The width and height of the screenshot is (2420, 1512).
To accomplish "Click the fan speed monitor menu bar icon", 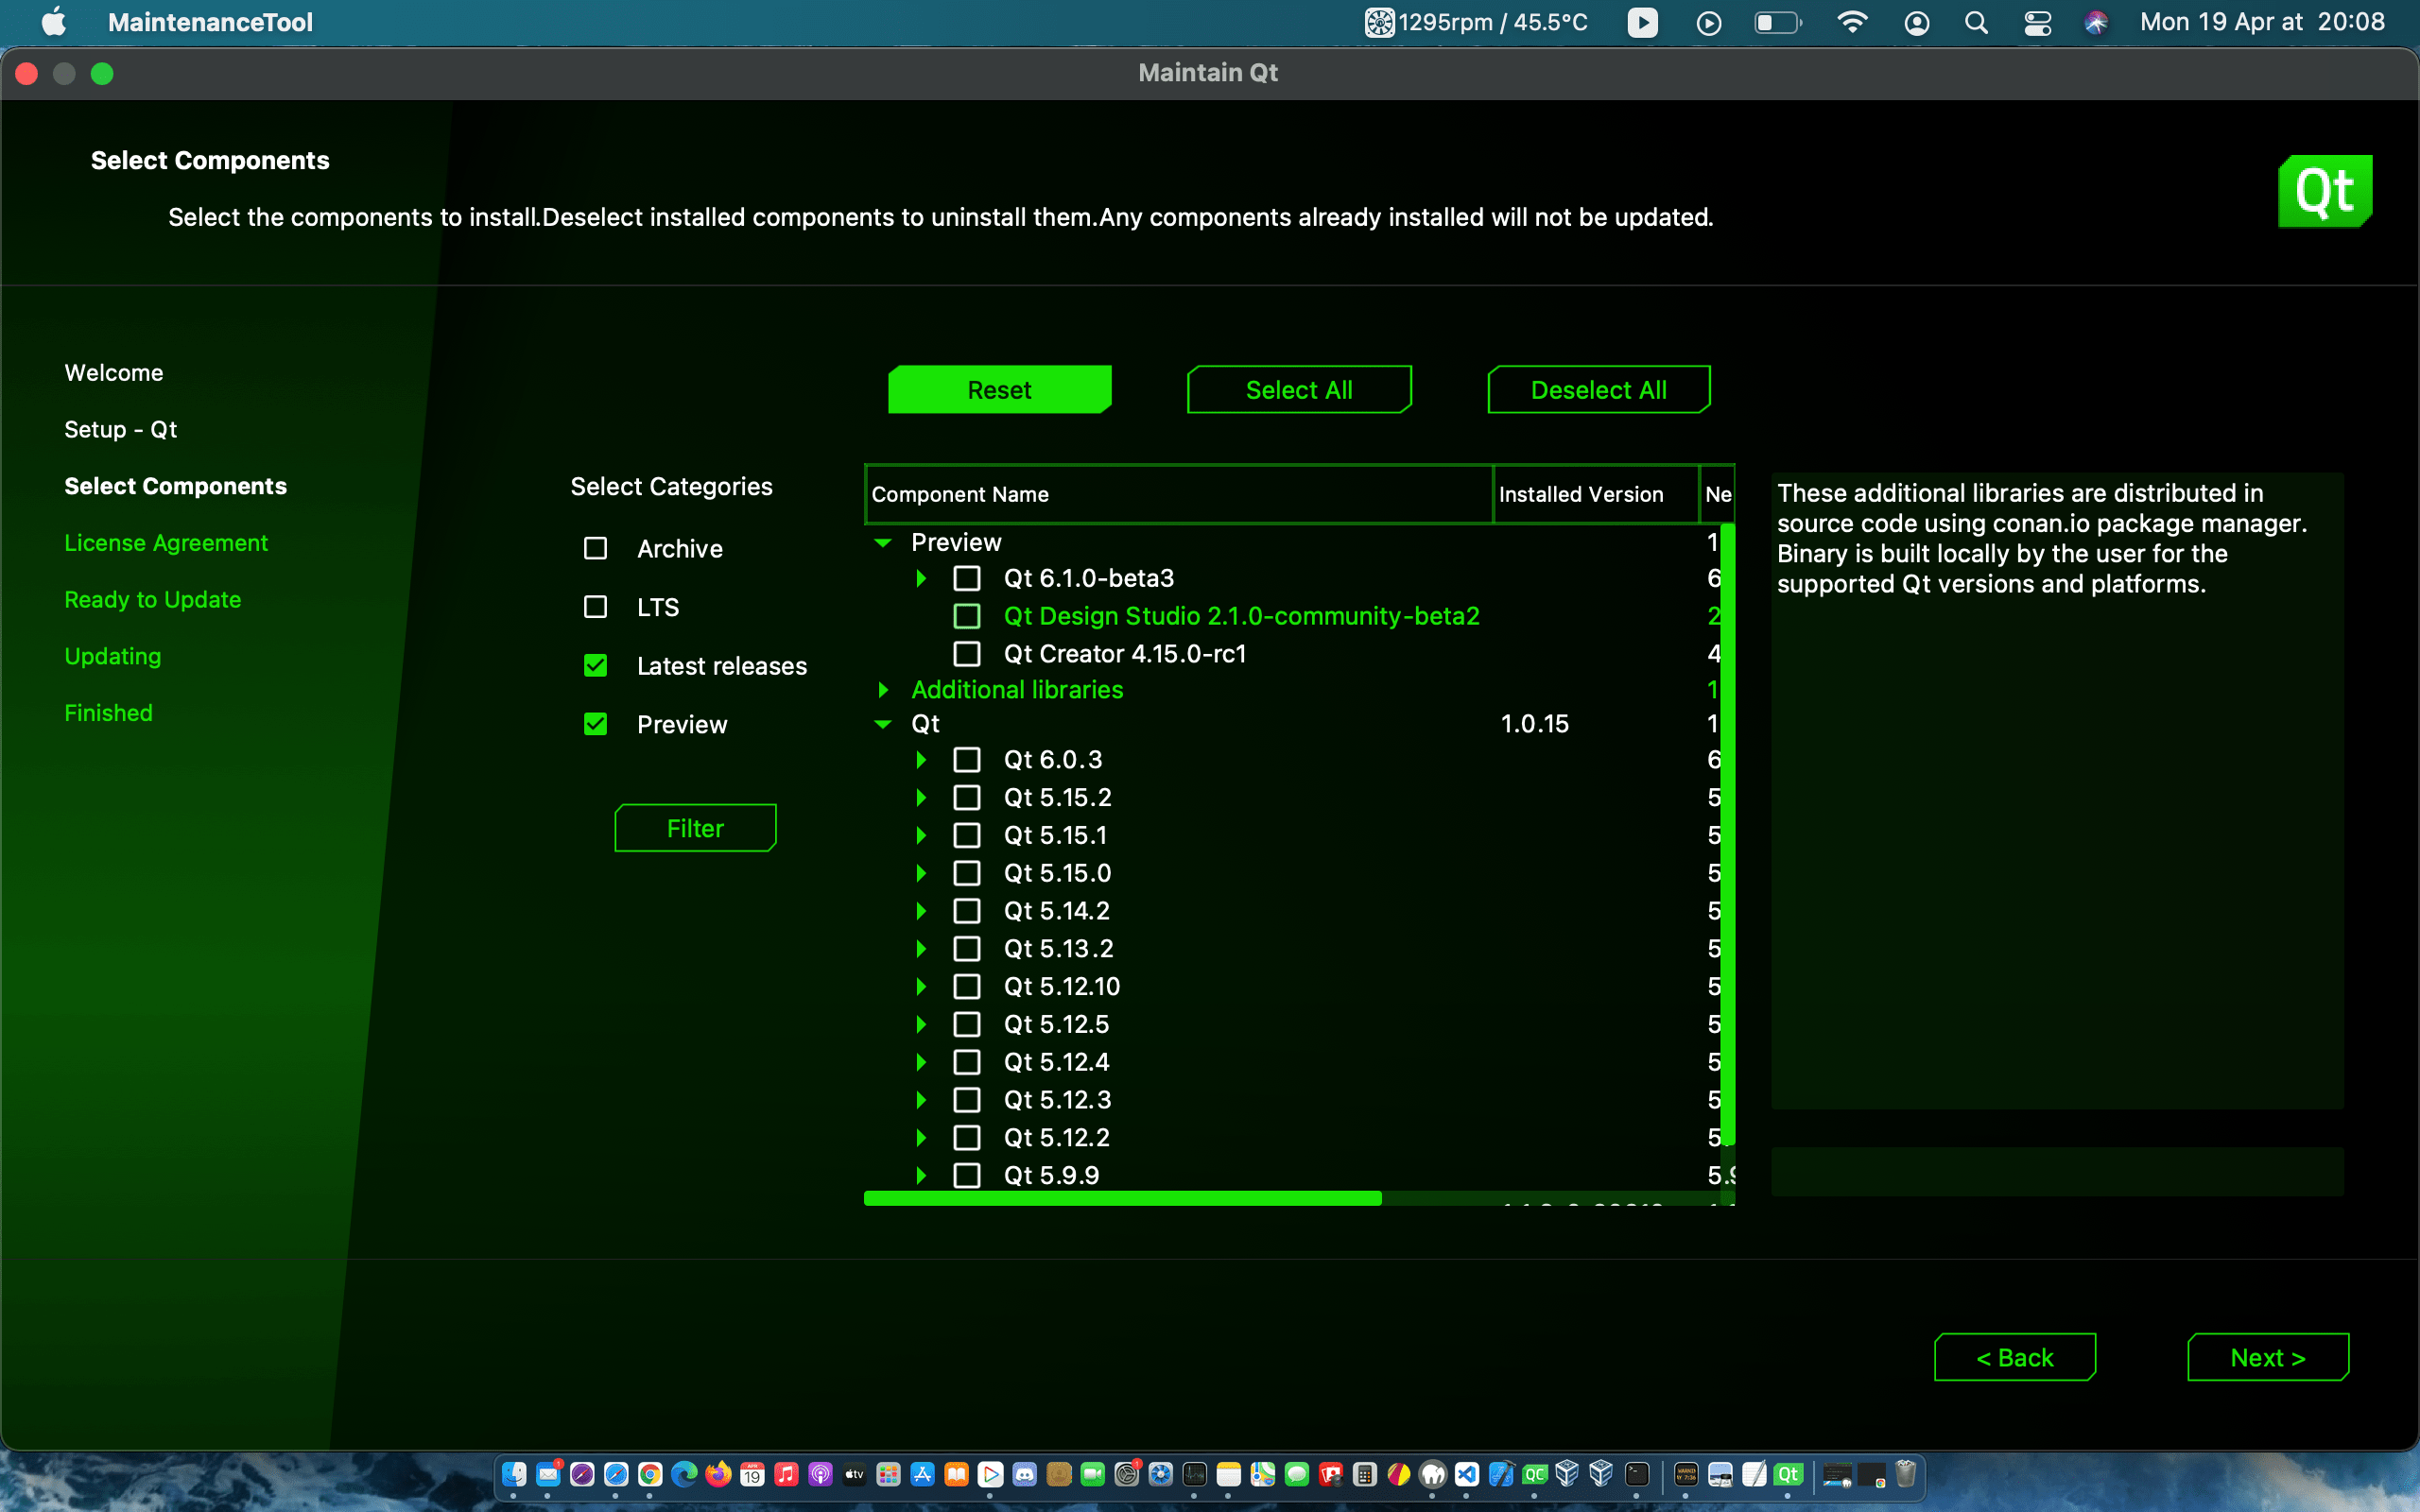I will tap(1379, 22).
